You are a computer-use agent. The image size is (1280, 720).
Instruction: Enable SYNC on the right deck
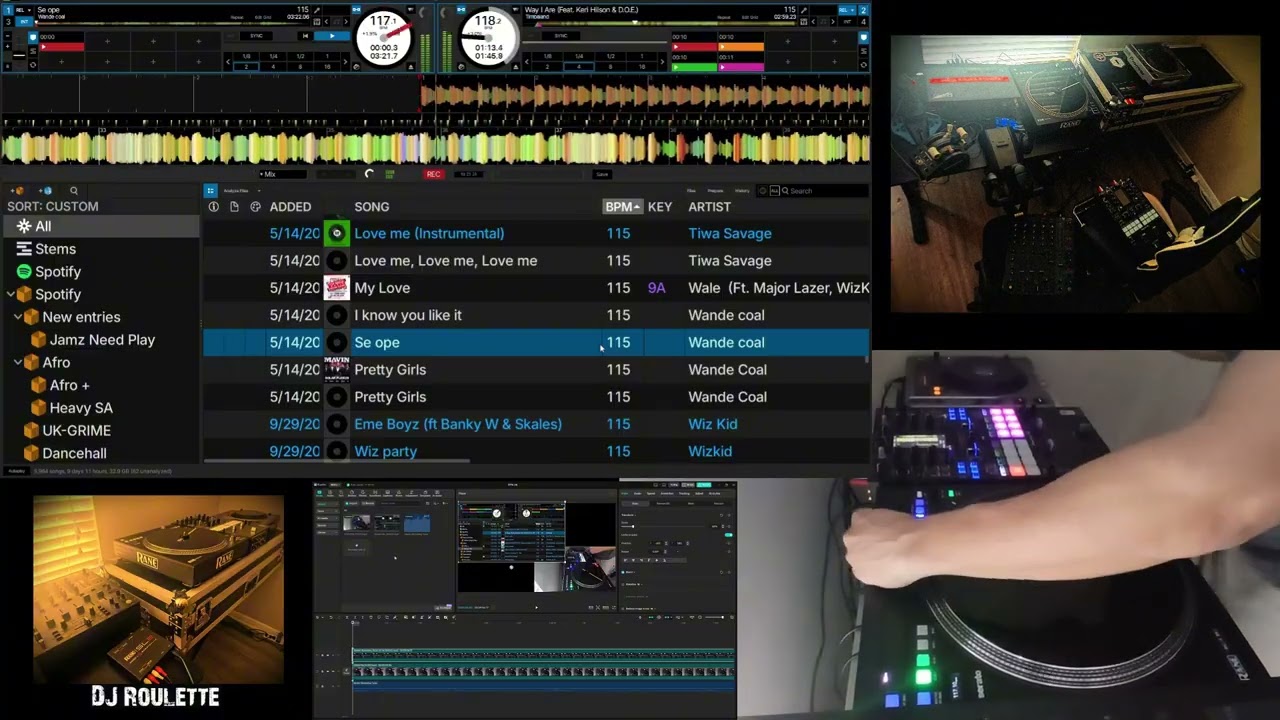pos(561,36)
